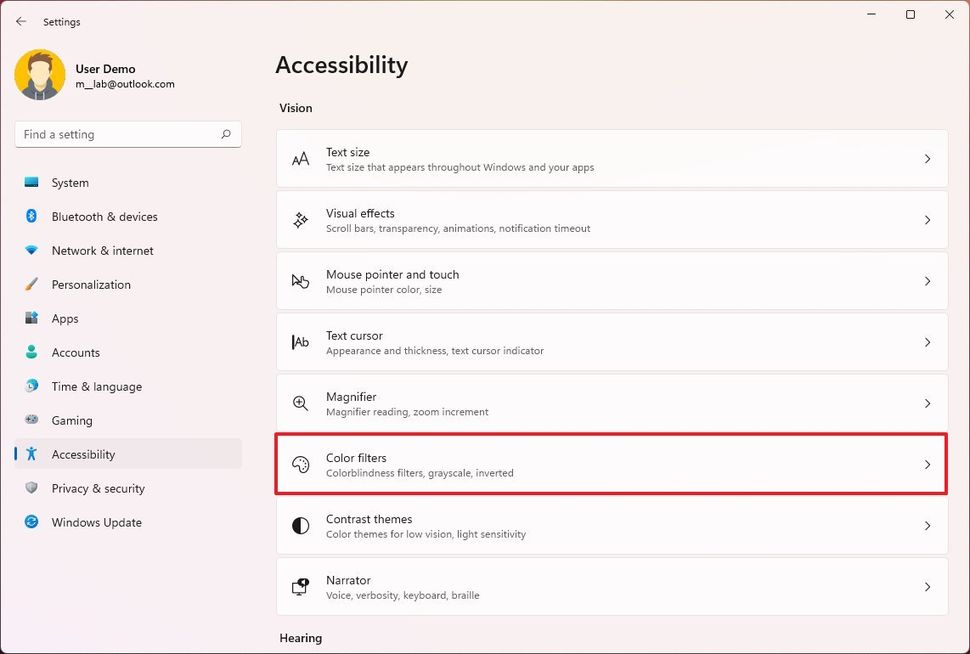The width and height of the screenshot is (970, 654).
Task: Expand the Text size settings chevron
Action: (x=927, y=159)
